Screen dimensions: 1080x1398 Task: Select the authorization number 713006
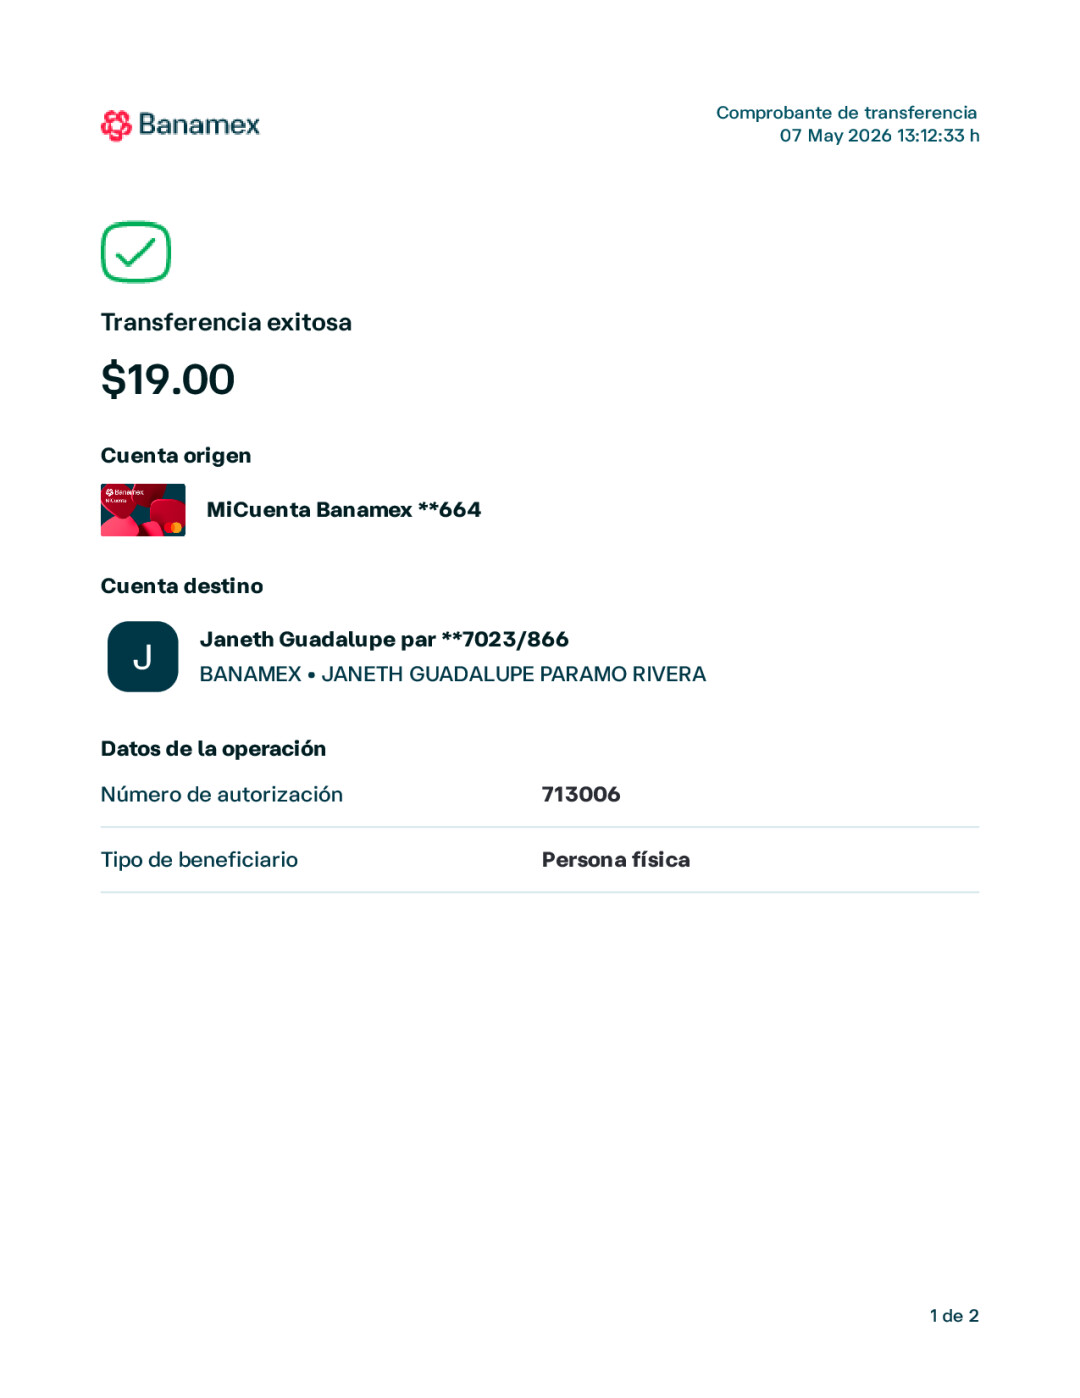pos(581,795)
